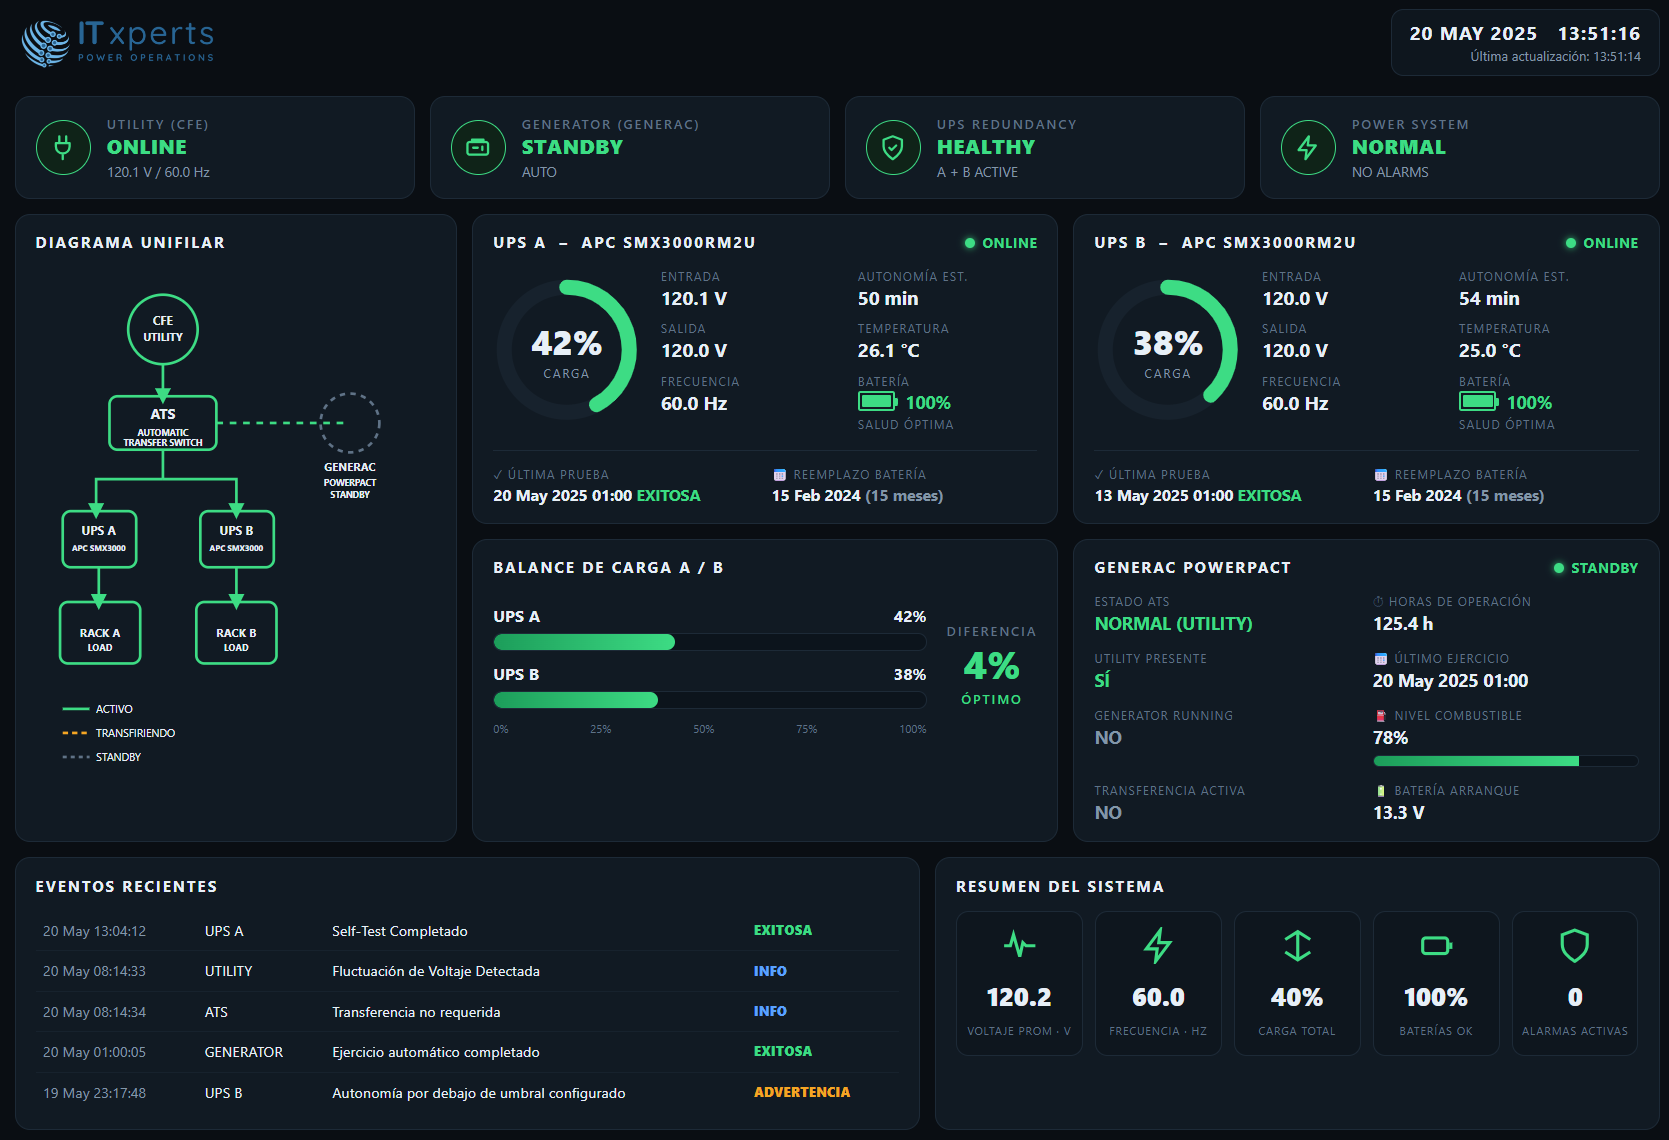Image resolution: width=1669 pixels, height=1140 pixels.
Task: Click Fluctuación de Voltaje Detectada event
Action: click(x=468, y=971)
